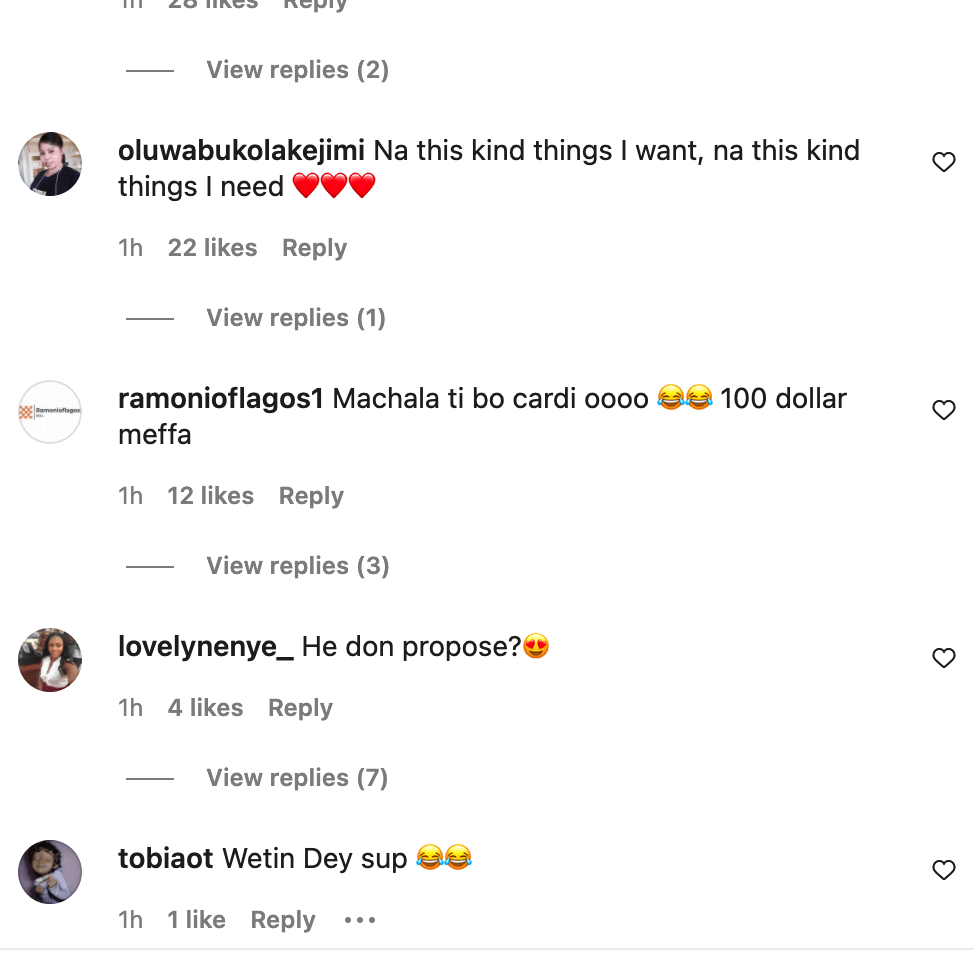Expand View replies (7) under lovelynenye_
Viewport: 974px width, 958px height.
(296, 778)
